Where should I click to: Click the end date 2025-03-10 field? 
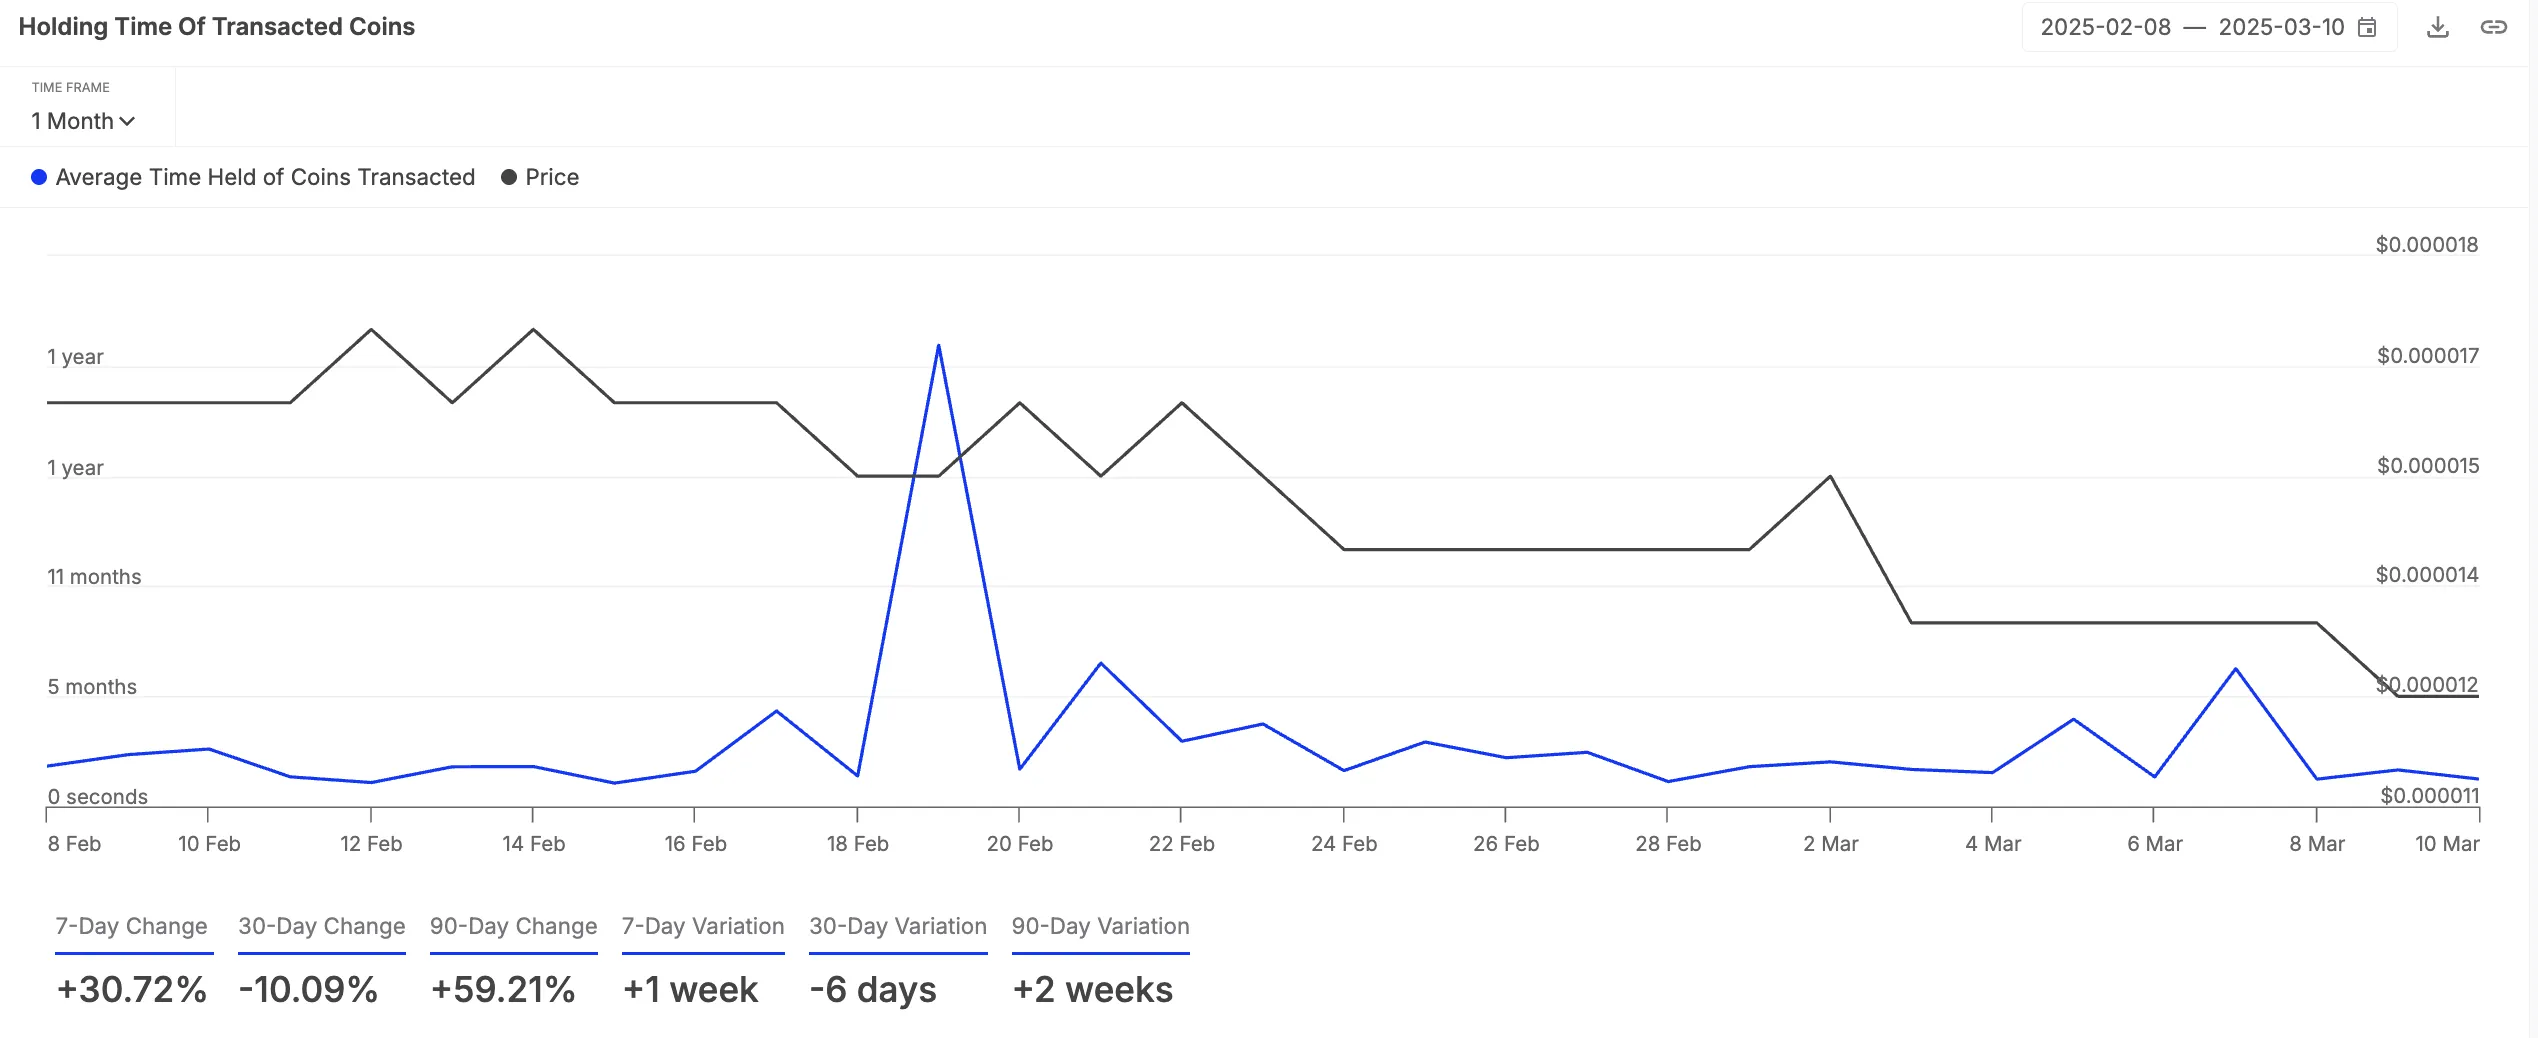point(2281,27)
